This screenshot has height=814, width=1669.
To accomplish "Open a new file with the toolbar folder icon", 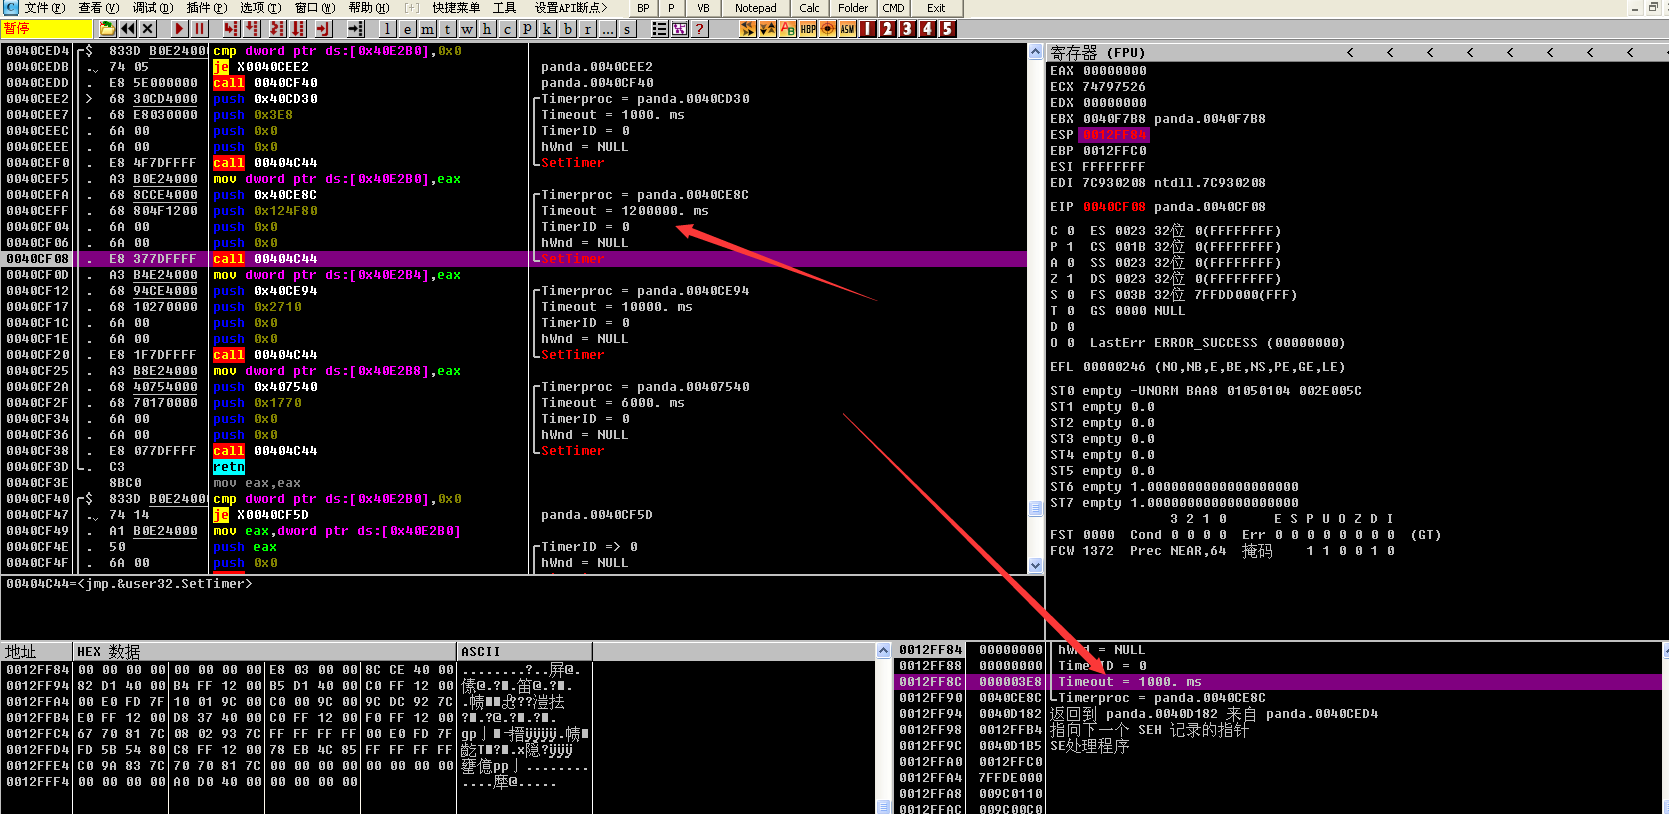I will (107, 28).
